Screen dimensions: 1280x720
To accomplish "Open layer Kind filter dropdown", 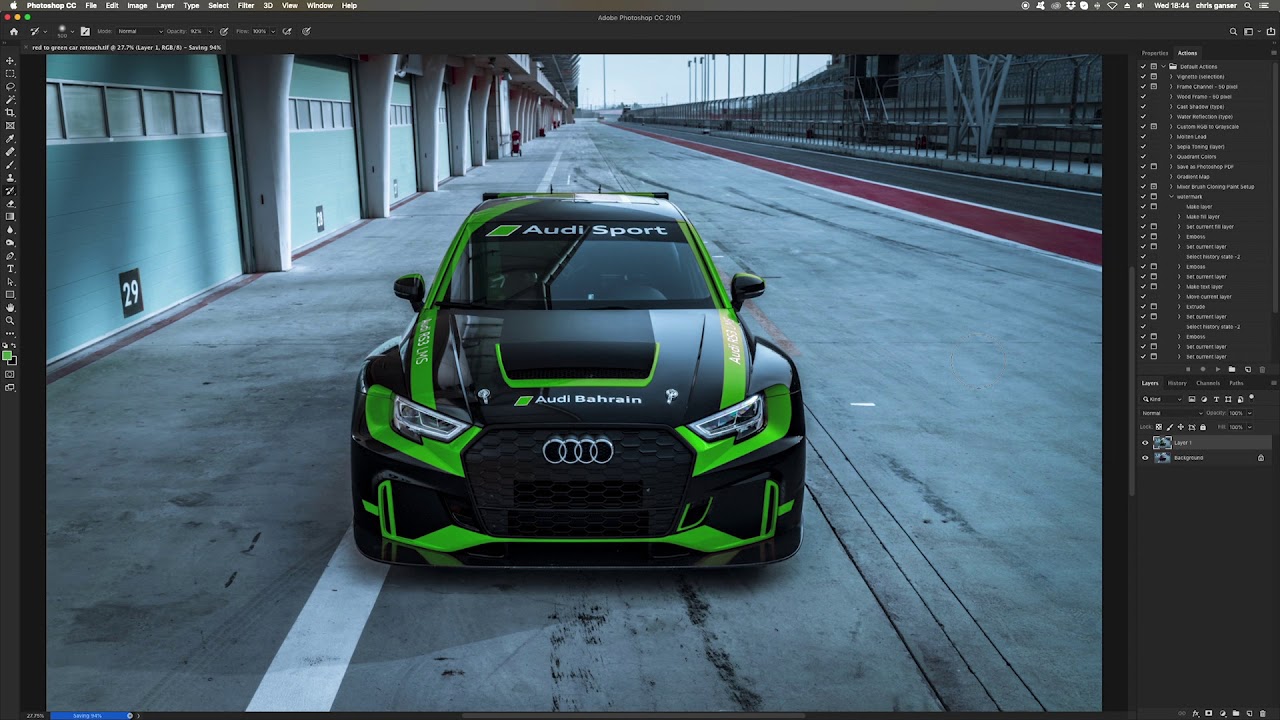I will 1162,399.
